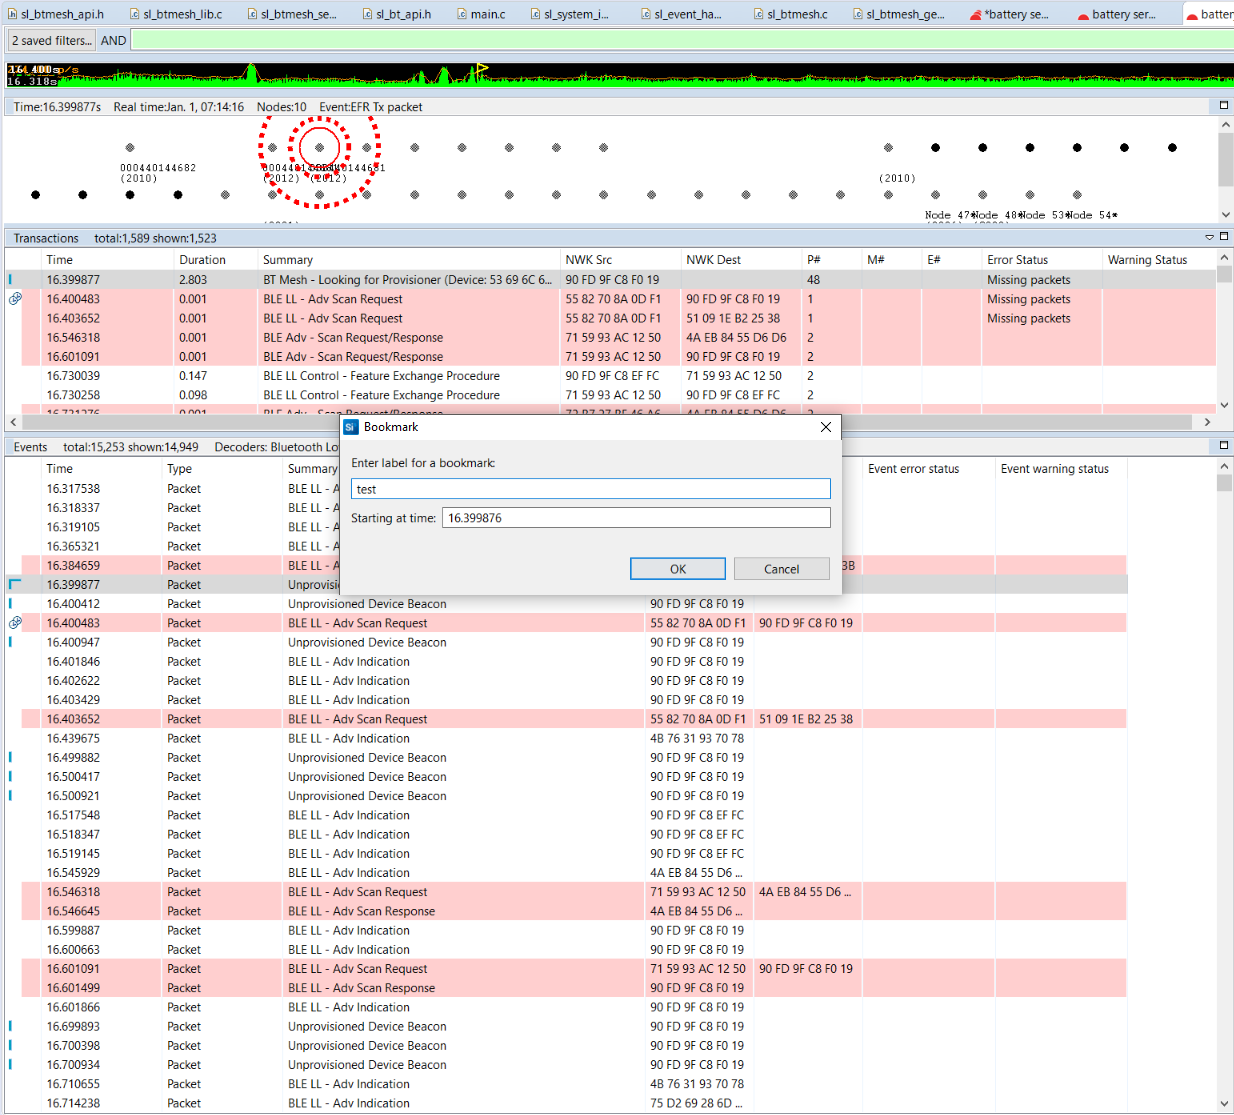Maximize the Transactions pane
The image size is (1234, 1115).
point(1223,237)
